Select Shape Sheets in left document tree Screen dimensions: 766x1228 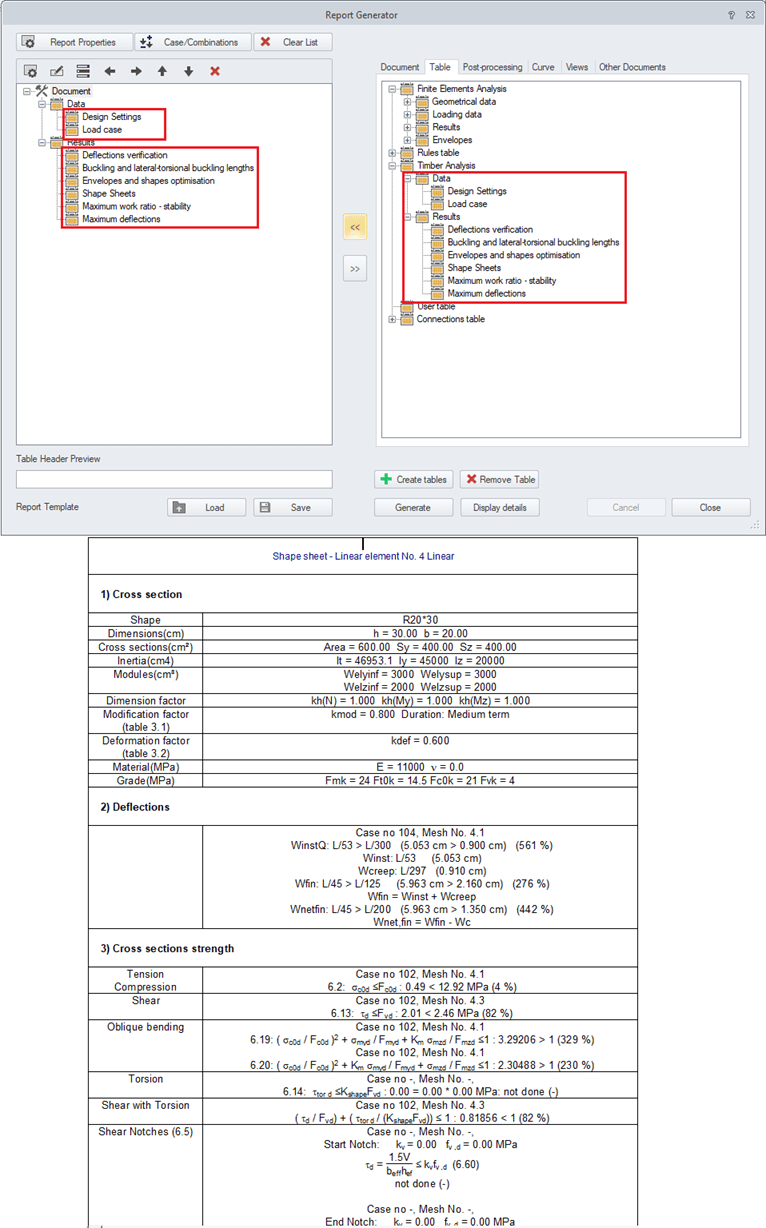[109, 194]
